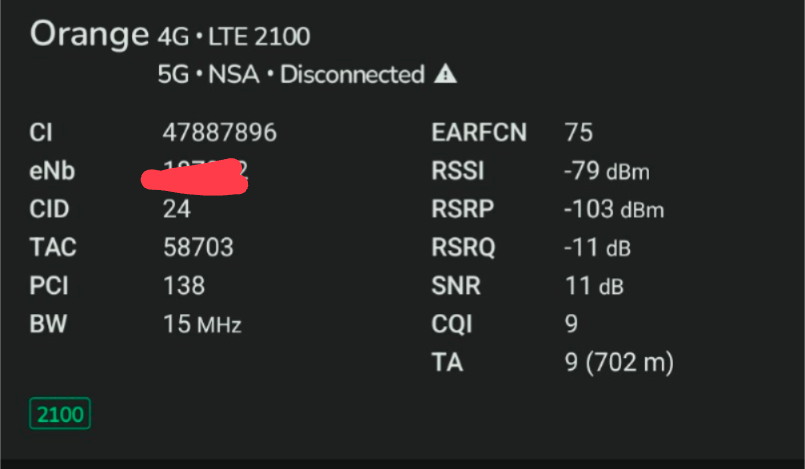The image size is (805, 469).
Task: Tap the TAC field label
Action: coord(53,248)
